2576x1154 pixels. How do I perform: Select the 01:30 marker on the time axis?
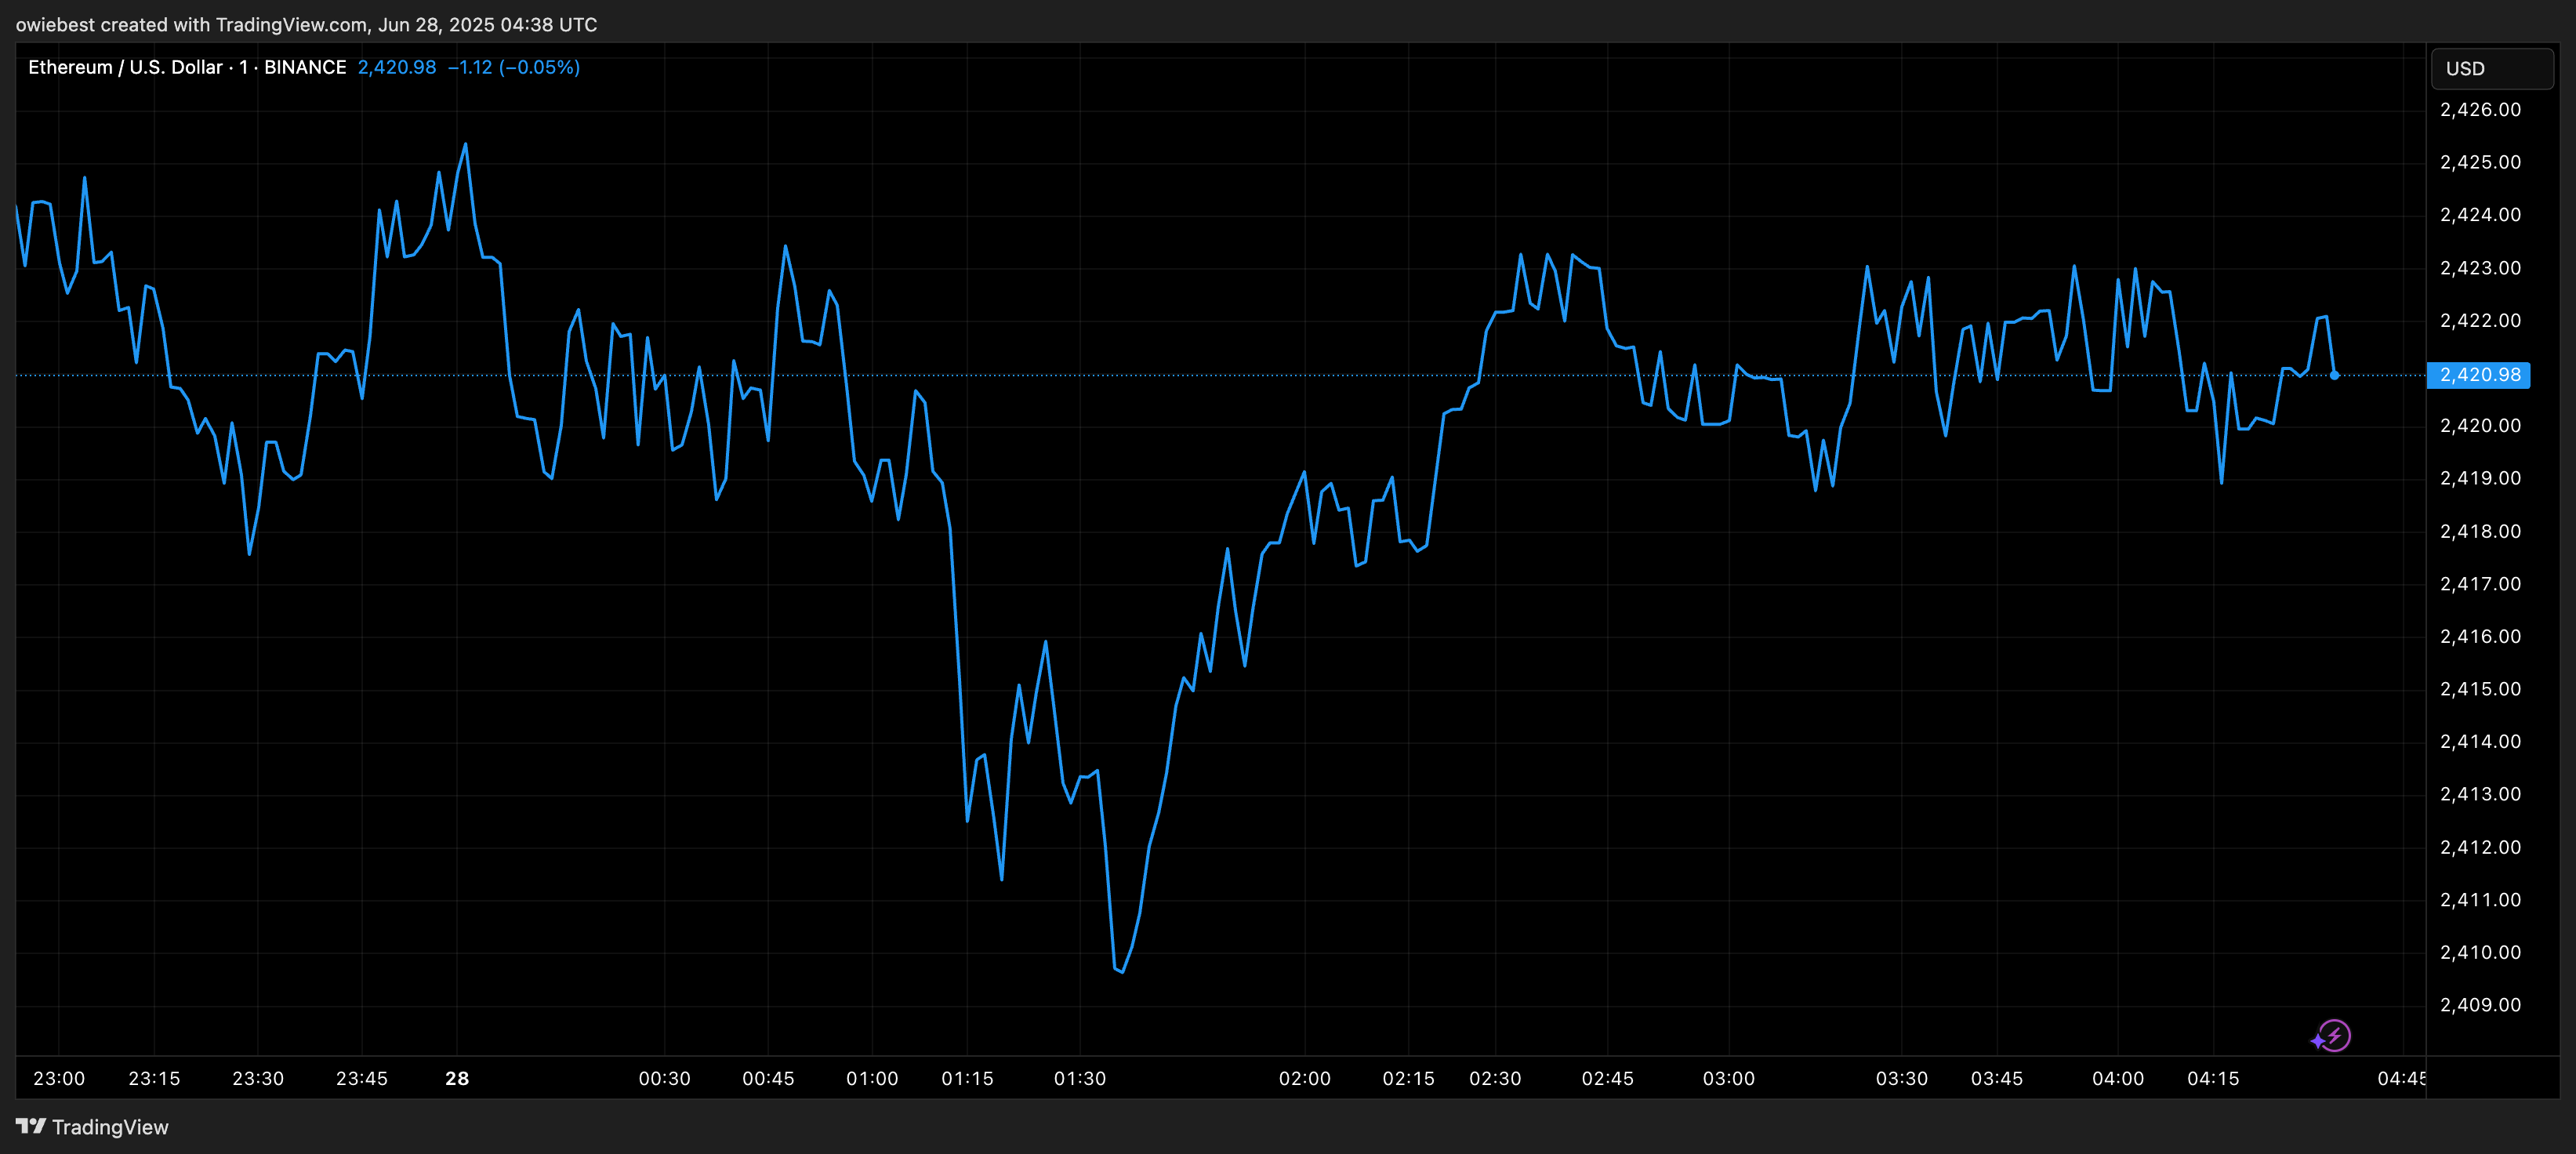click(x=1079, y=1078)
